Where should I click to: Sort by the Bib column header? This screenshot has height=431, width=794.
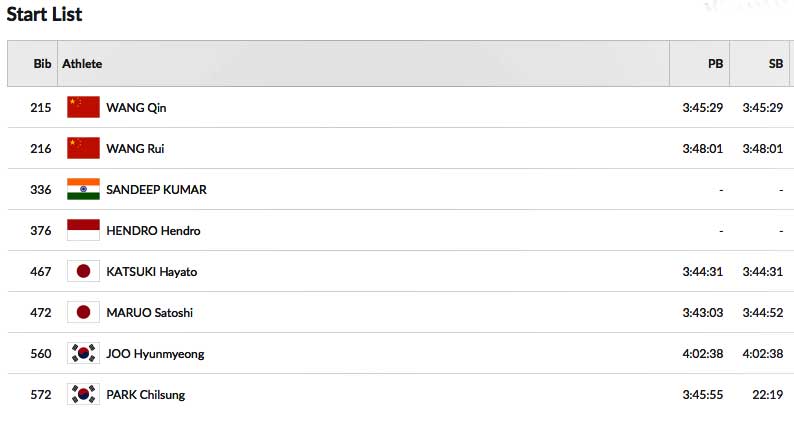(42, 63)
